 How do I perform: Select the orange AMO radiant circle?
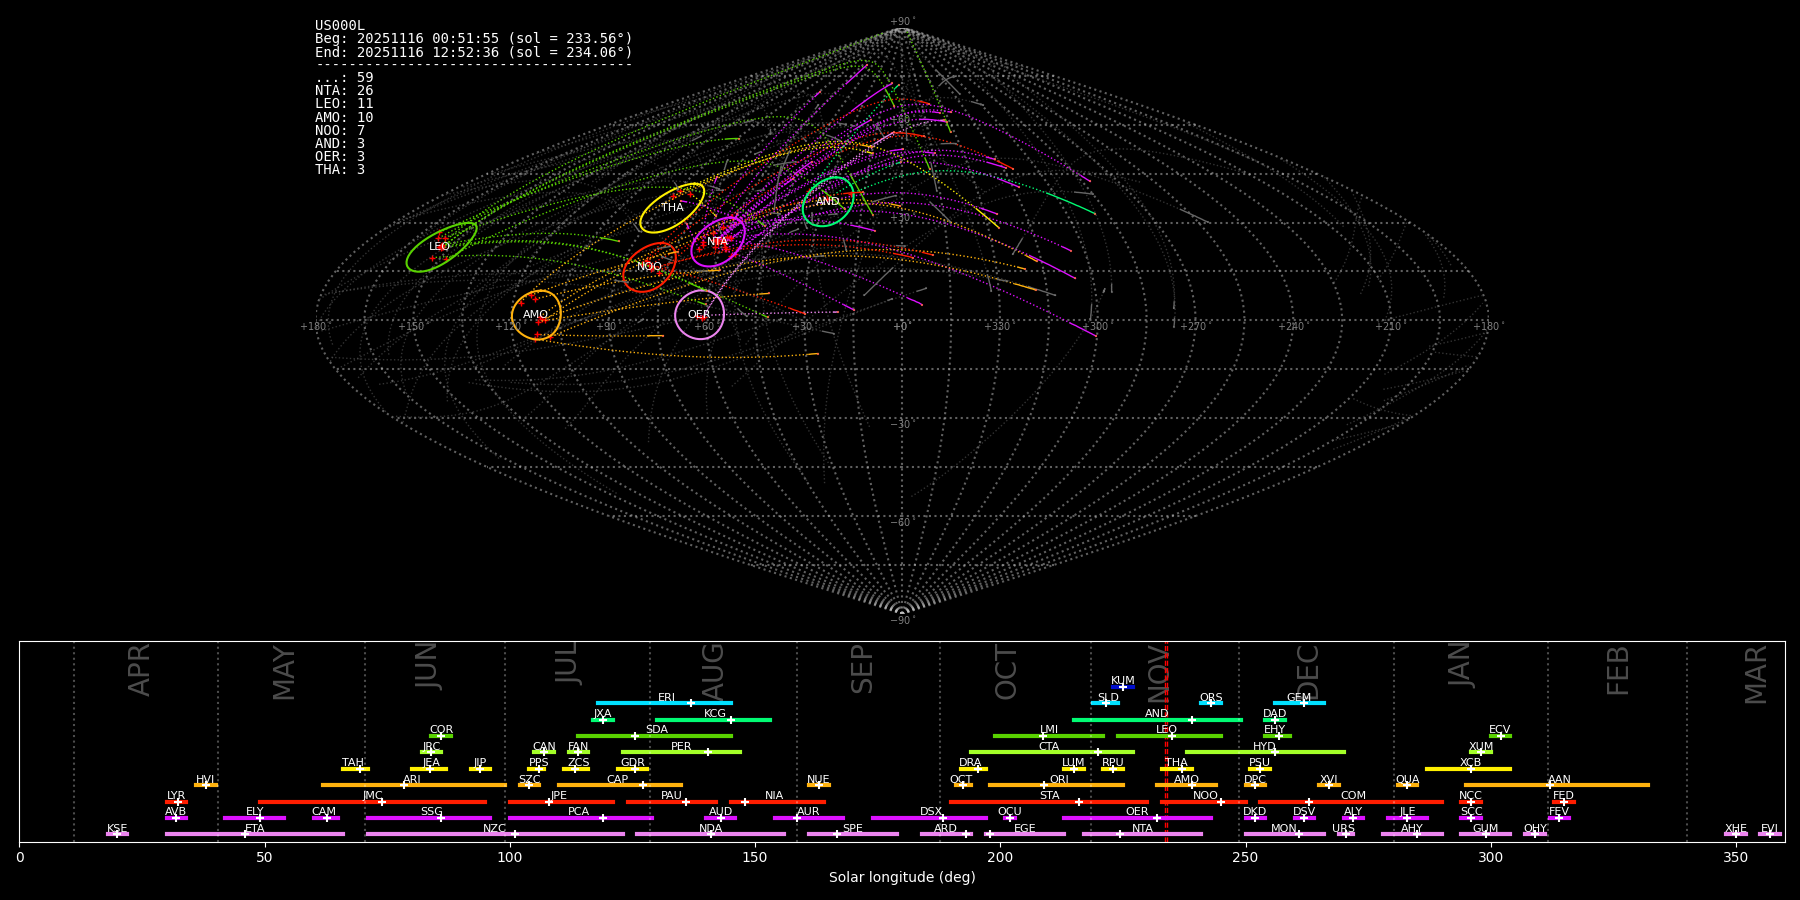[536, 315]
